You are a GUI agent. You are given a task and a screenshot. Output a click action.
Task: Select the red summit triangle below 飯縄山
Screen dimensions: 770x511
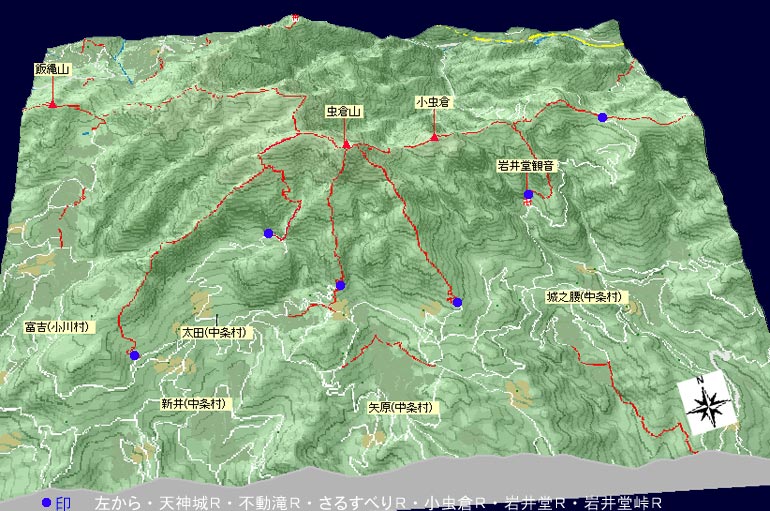click(x=52, y=103)
